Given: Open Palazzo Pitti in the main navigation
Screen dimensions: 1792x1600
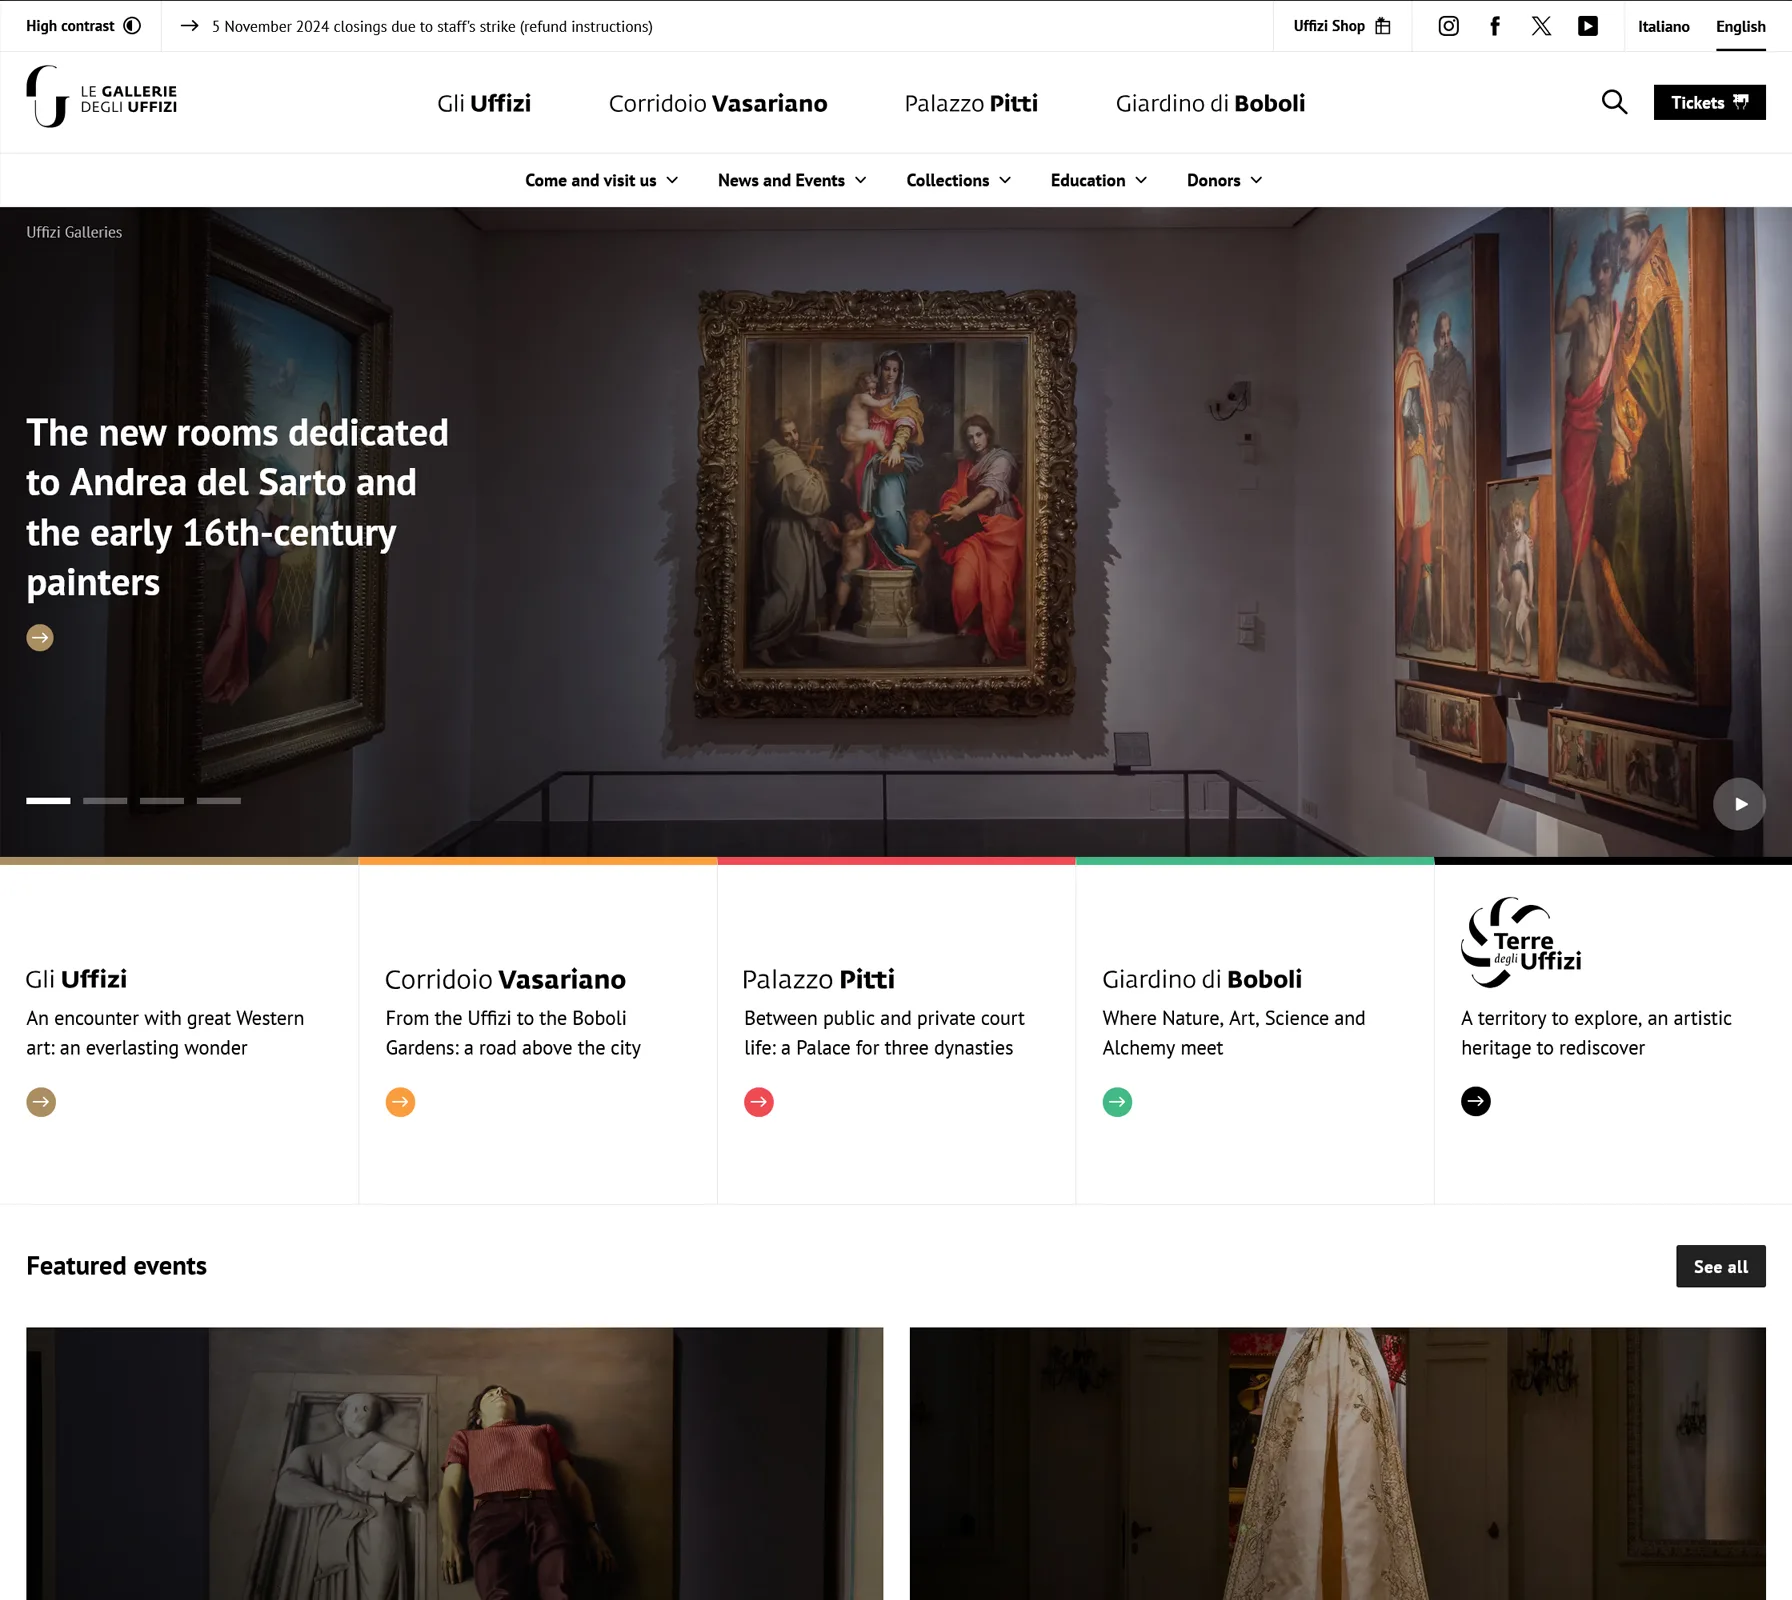Looking at the screenshot, I should tap(971, 103).
